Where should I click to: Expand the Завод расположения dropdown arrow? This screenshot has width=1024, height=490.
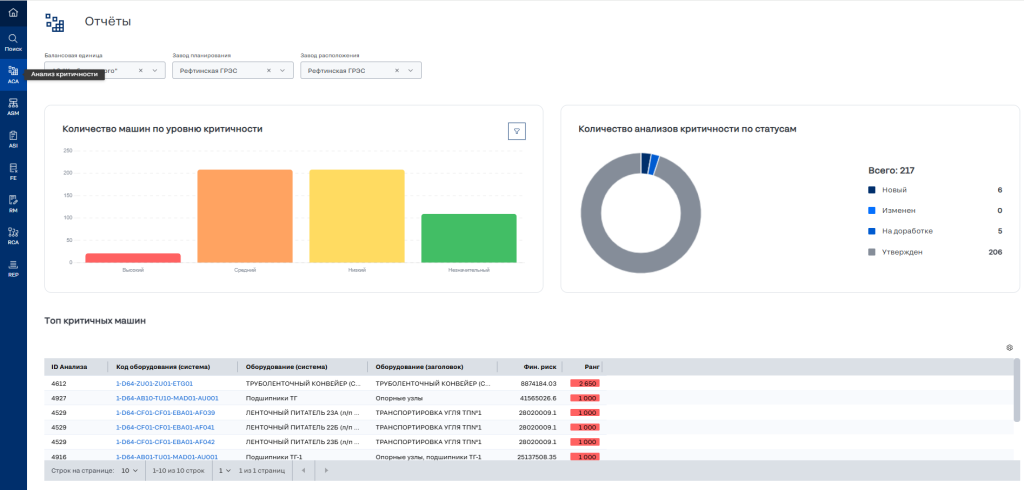pyautogui.click(x=412, y=70)
